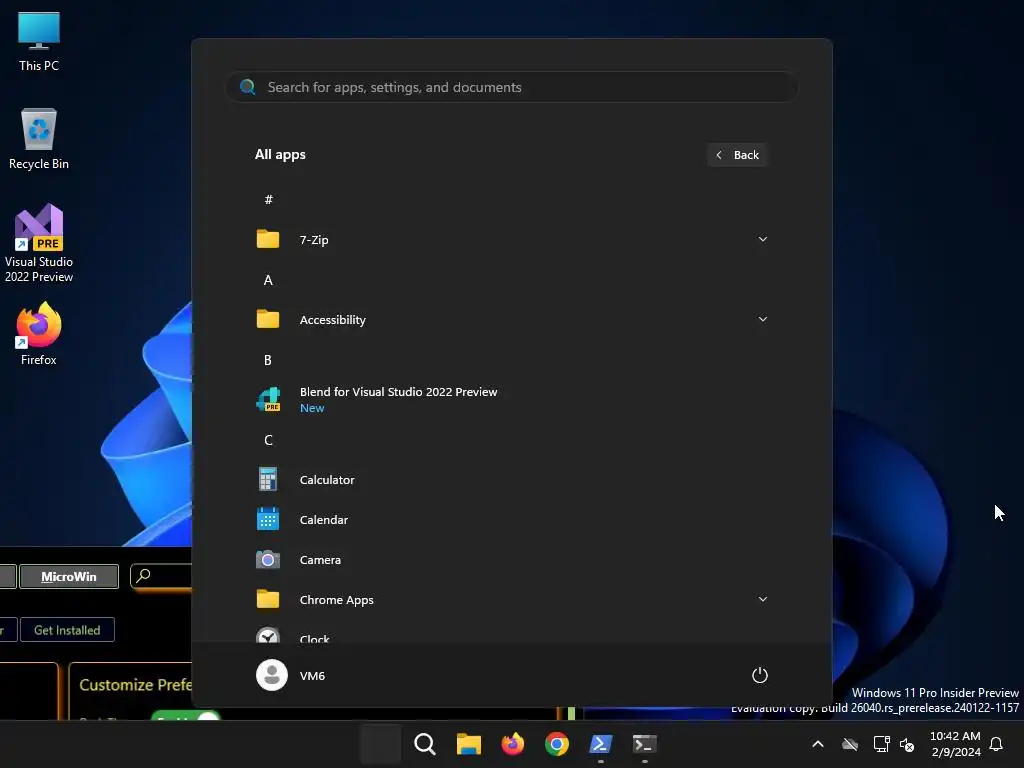This screenshot has width=1024, height=768.
Task: Open the Camera app icon
Action: [268, 560]
